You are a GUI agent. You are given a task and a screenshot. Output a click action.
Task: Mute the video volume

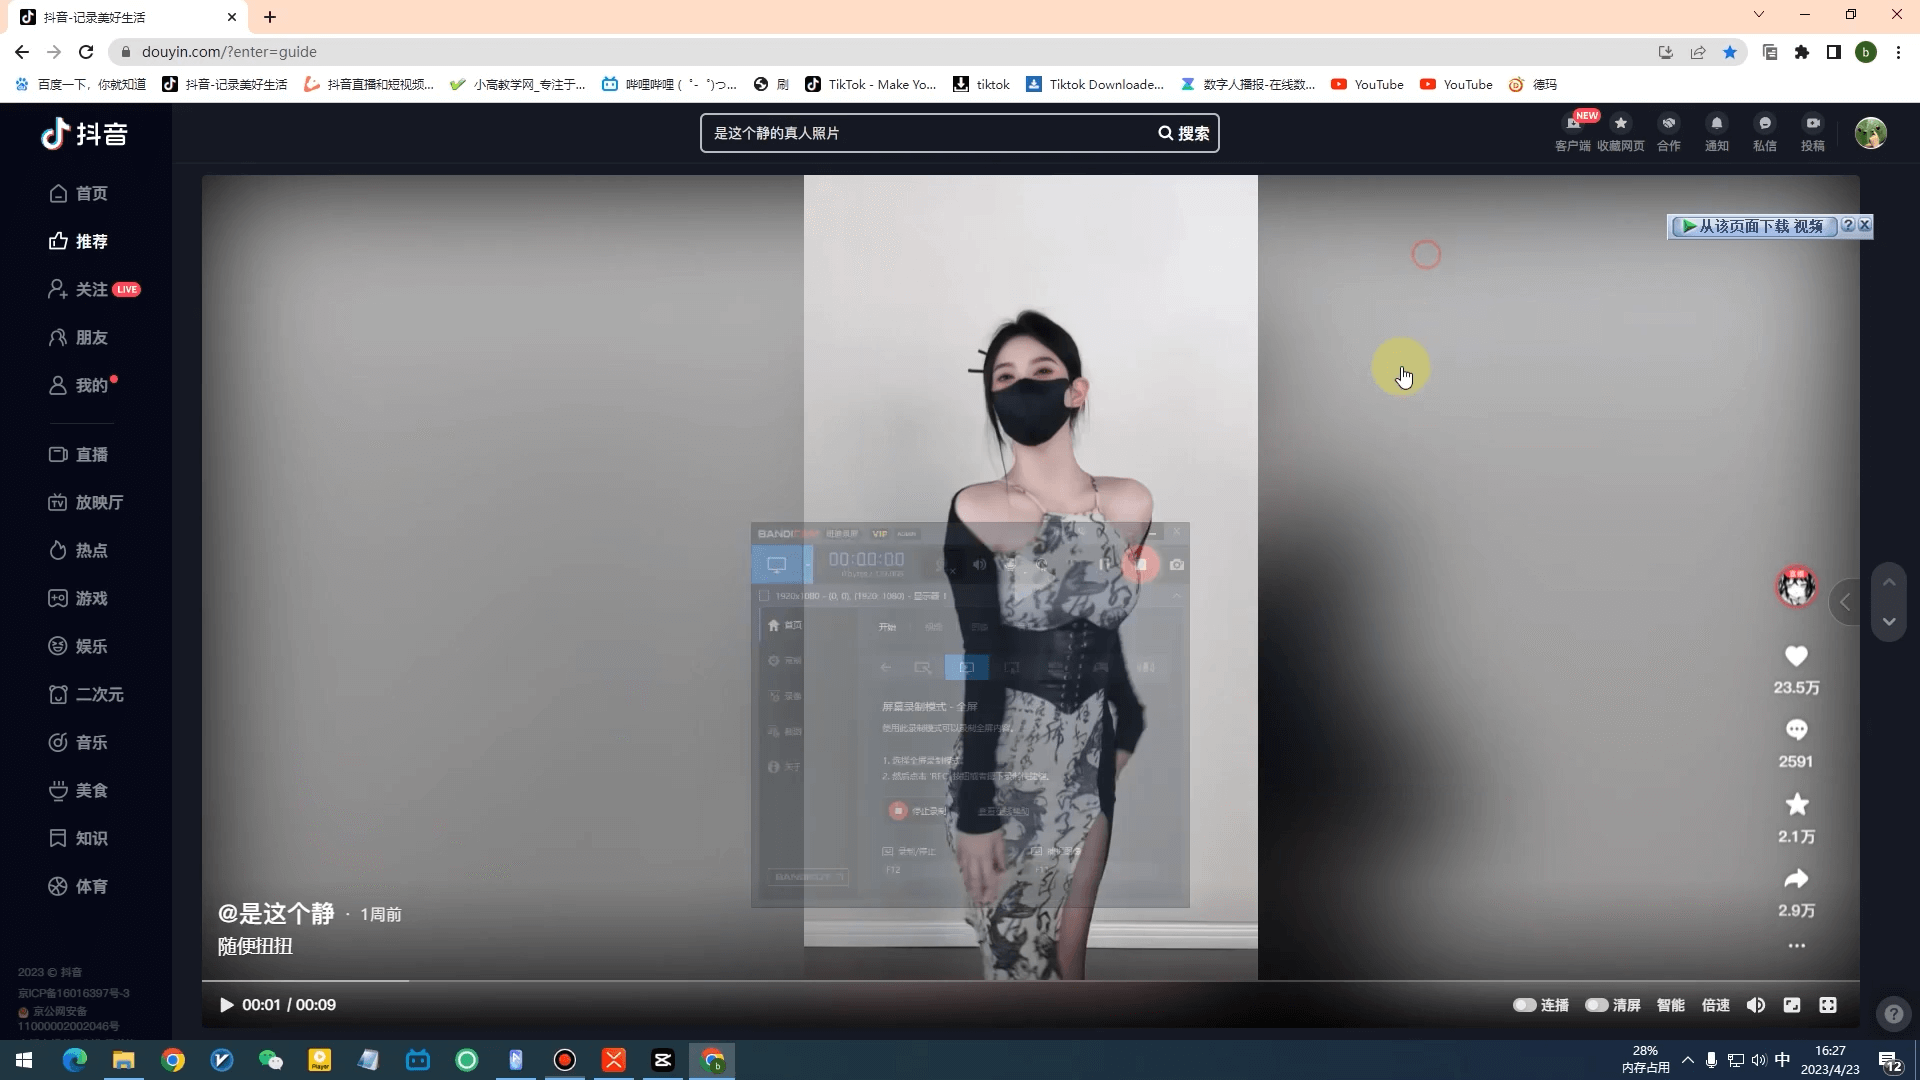point(1756,1005)
